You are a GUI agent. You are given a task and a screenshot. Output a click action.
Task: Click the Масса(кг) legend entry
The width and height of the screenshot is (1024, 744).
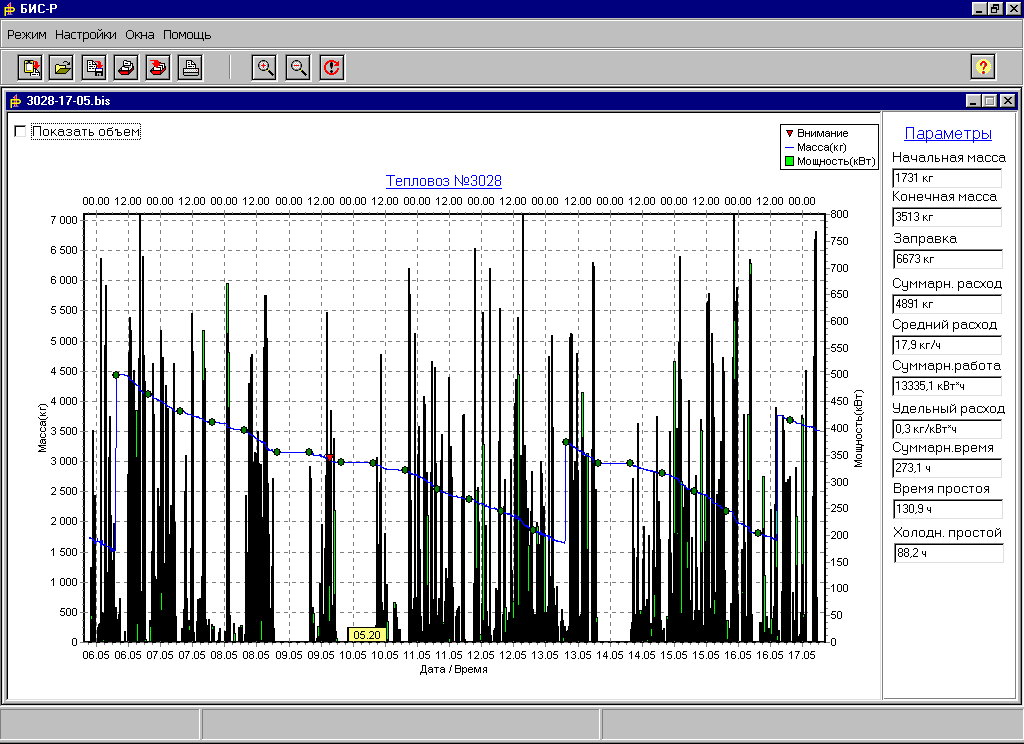pos(816,148)
